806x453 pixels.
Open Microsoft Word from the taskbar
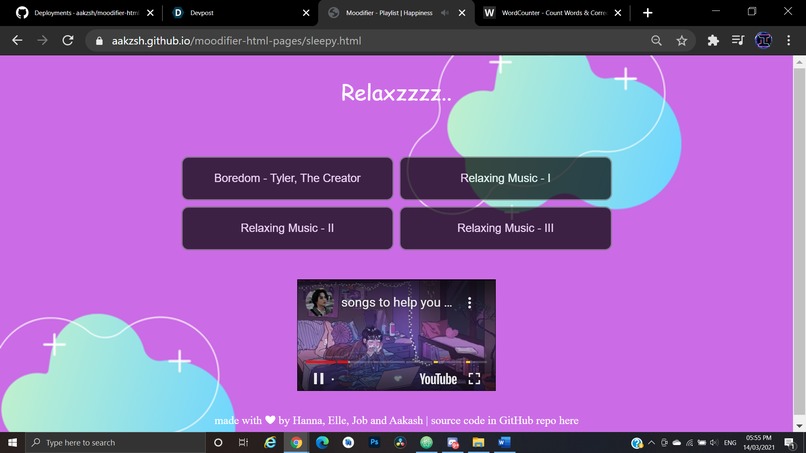(504, 442)
